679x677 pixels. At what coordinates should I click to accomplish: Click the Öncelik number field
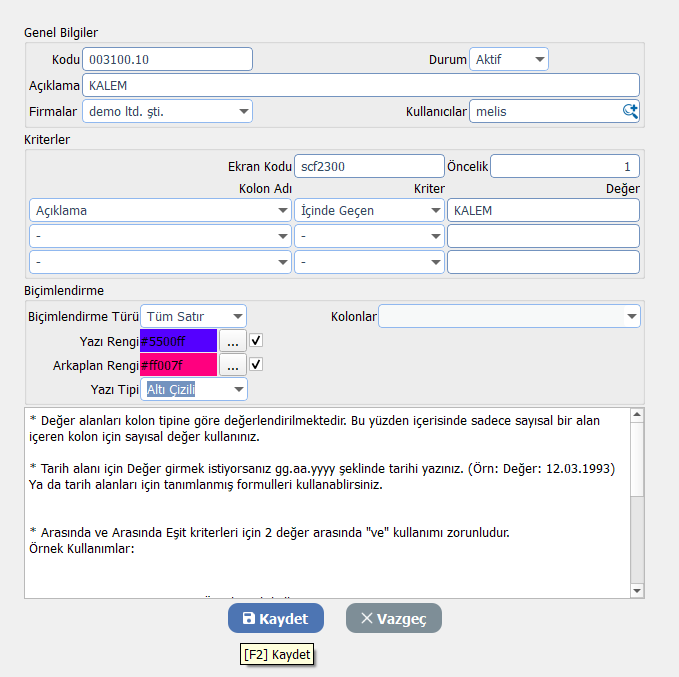565,166
